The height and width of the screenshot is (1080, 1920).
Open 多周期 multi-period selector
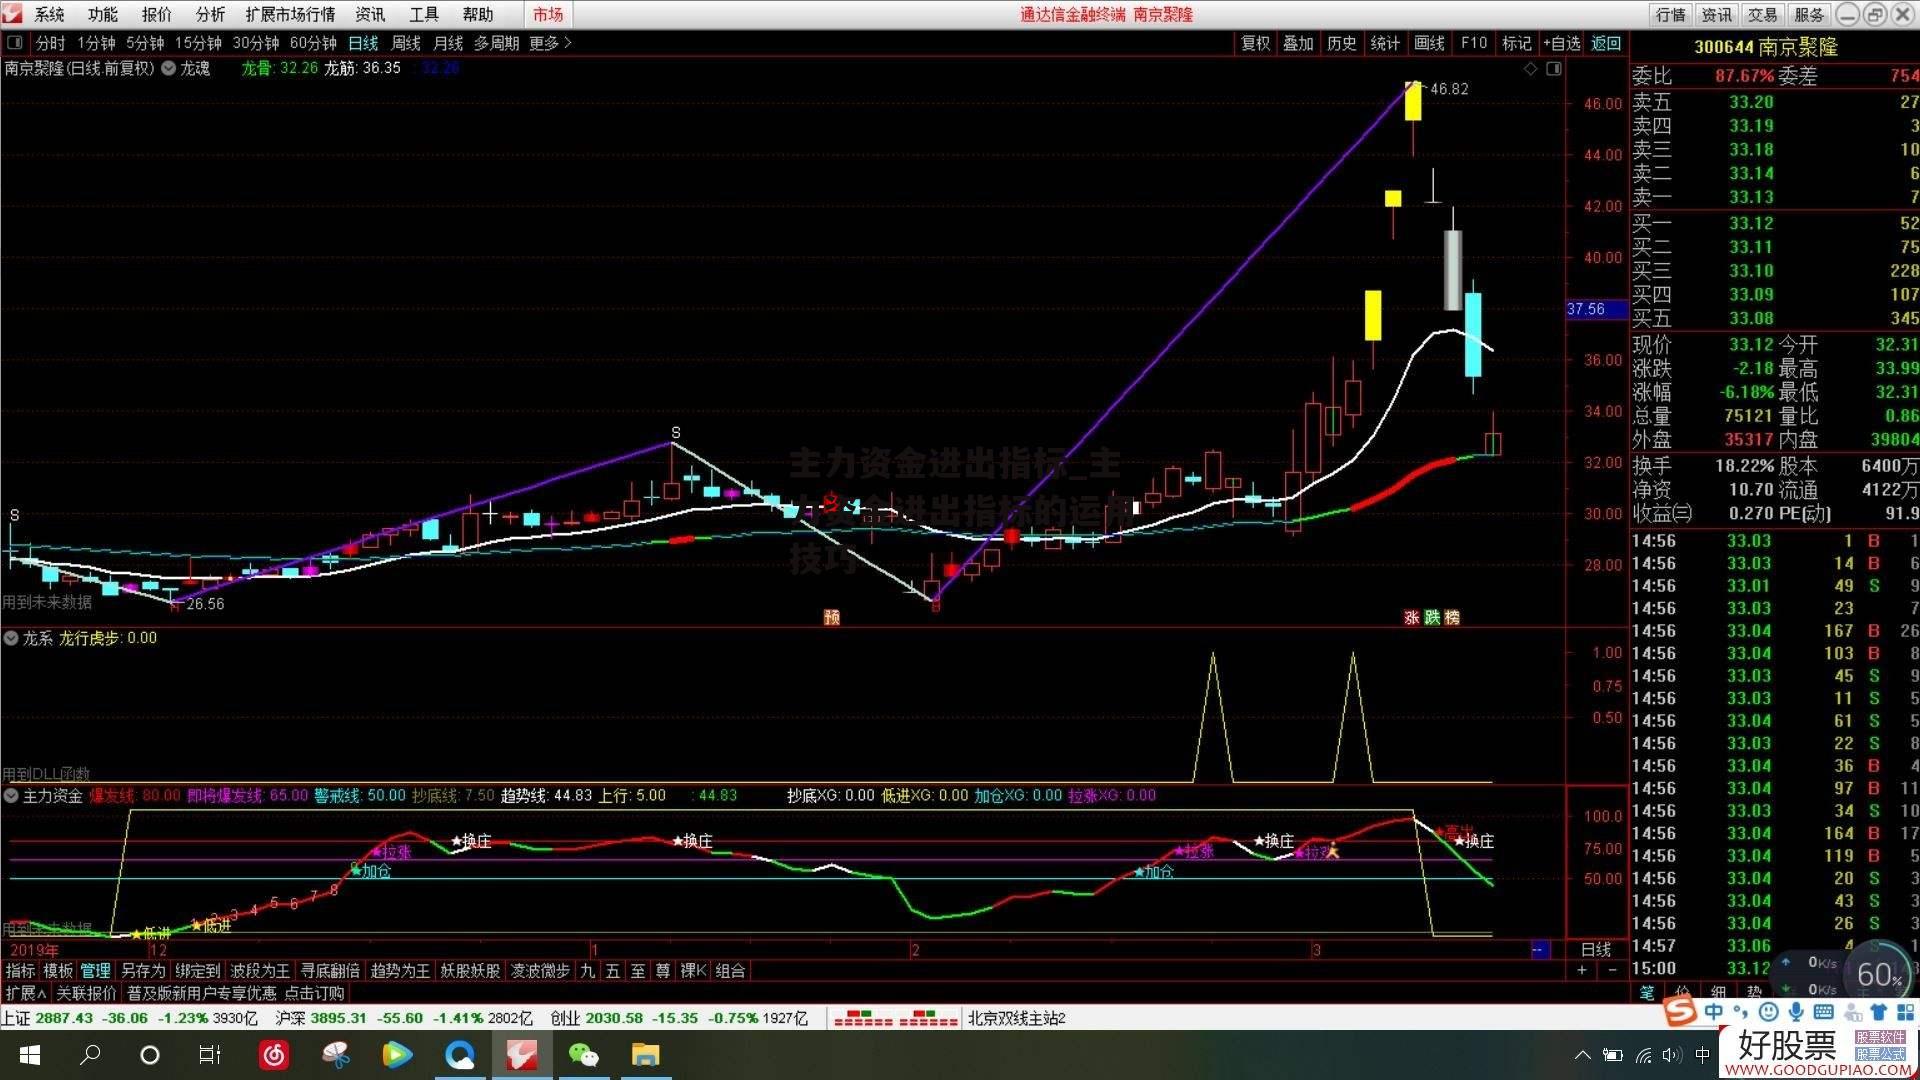tap(496, 43)
